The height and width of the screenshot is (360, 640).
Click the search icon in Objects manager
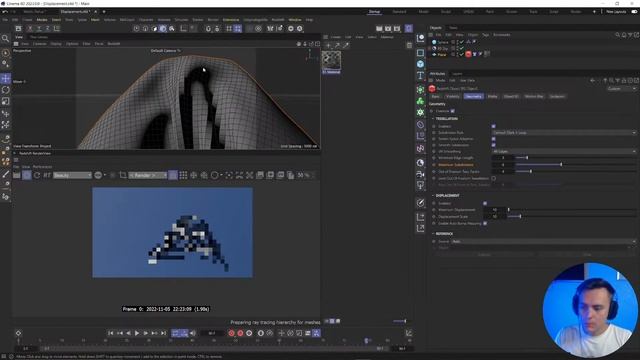pos(618,35)
